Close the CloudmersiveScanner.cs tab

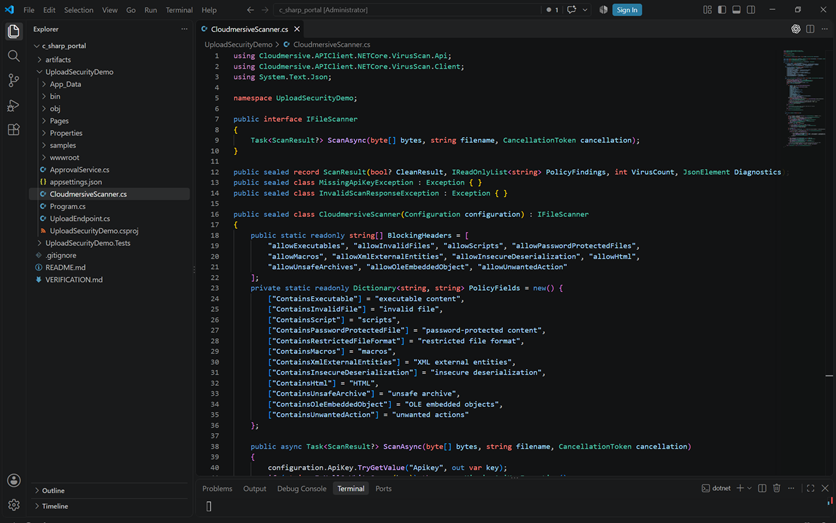click(x=297, y=29)
